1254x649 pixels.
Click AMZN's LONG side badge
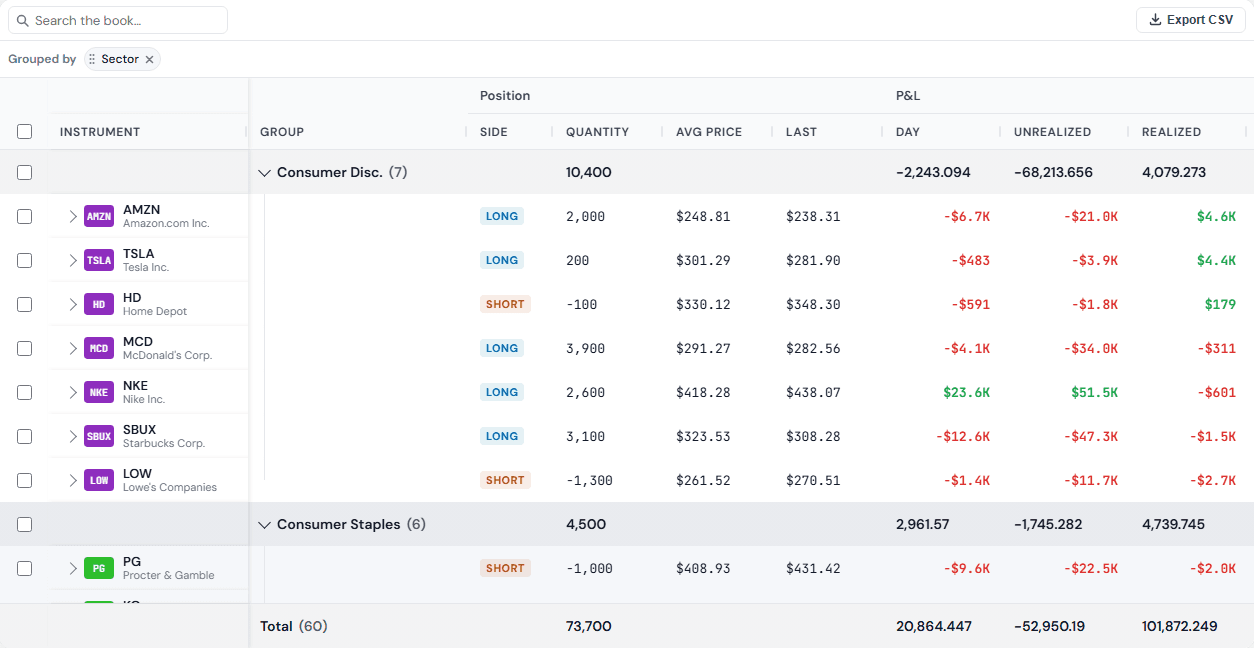click(x=502, y=216)
